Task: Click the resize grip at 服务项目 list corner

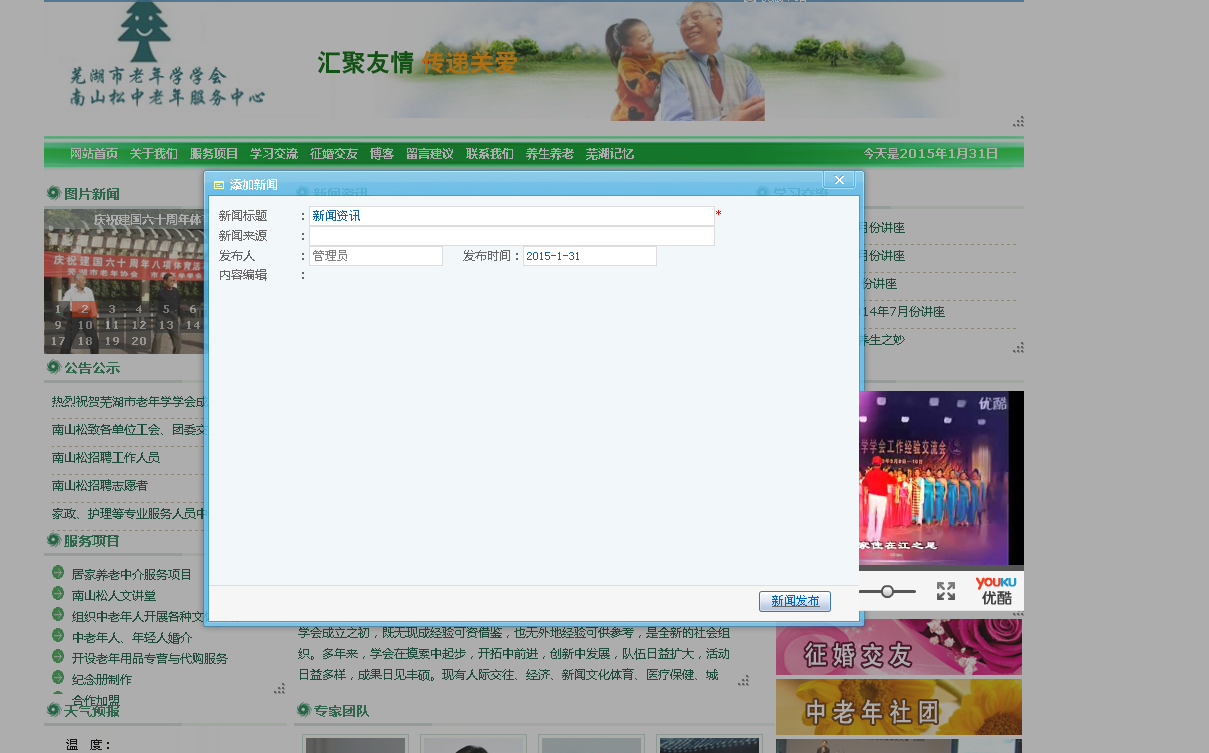Action: point(279,688)
